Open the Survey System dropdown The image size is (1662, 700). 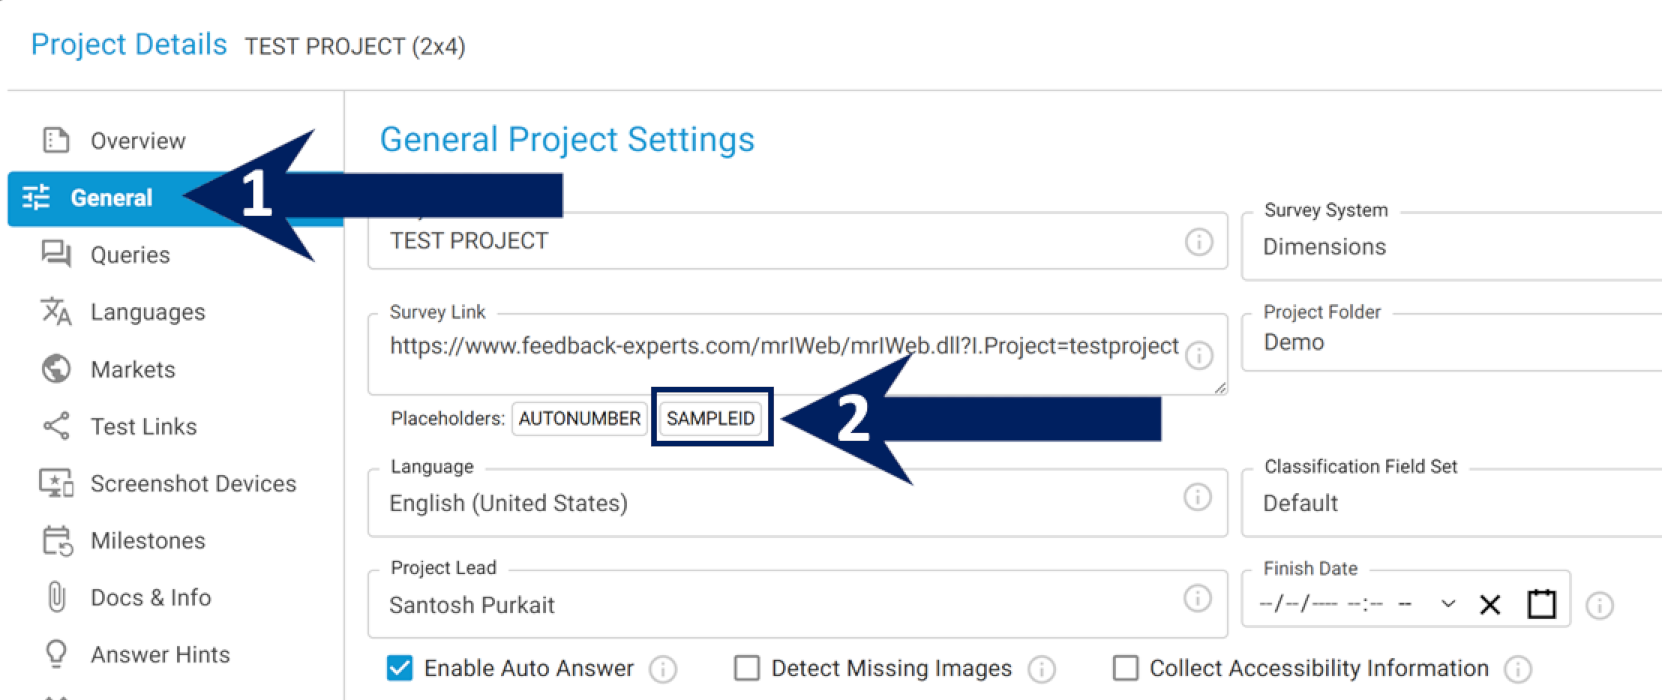1450,247
